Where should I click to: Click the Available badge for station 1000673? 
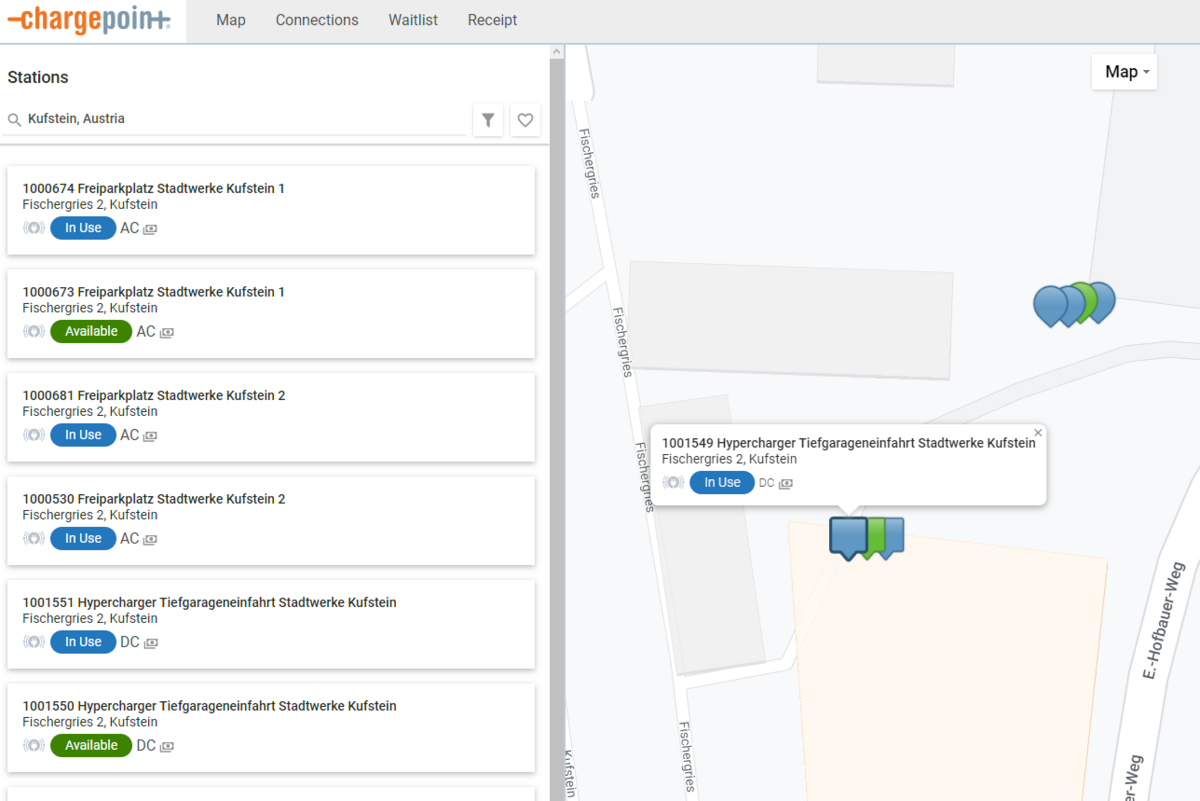click(x=91, y=331)
